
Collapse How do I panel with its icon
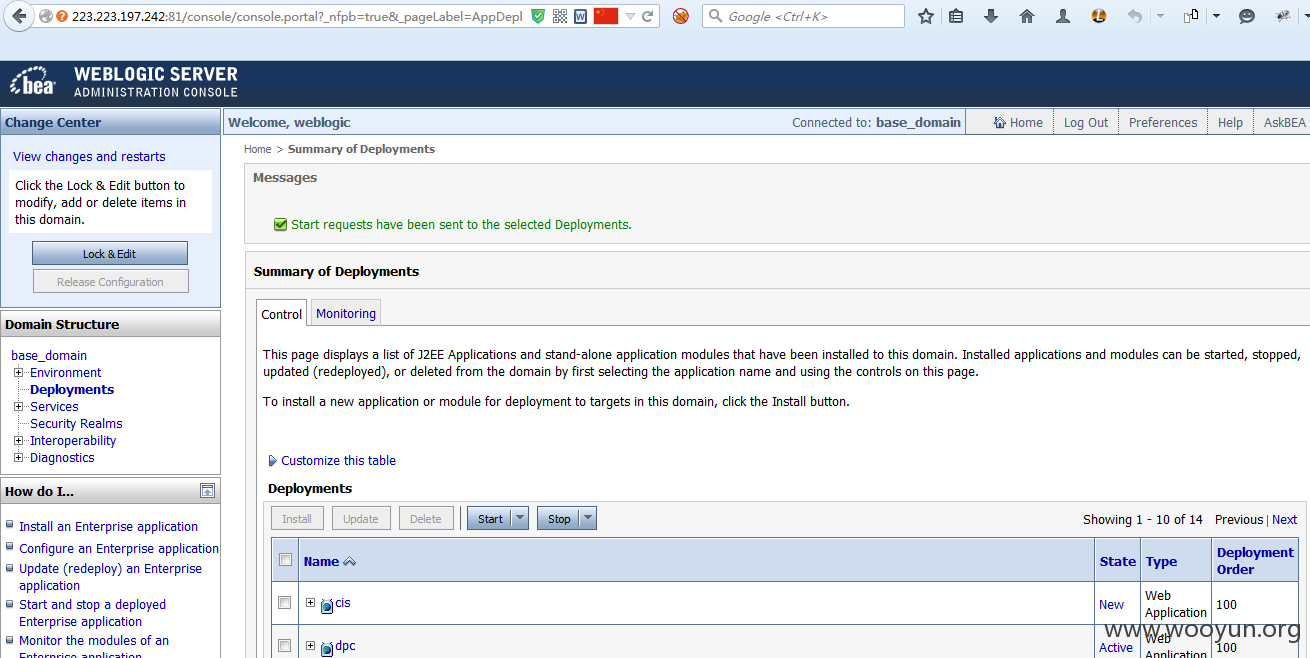click(x=207, y=491)
